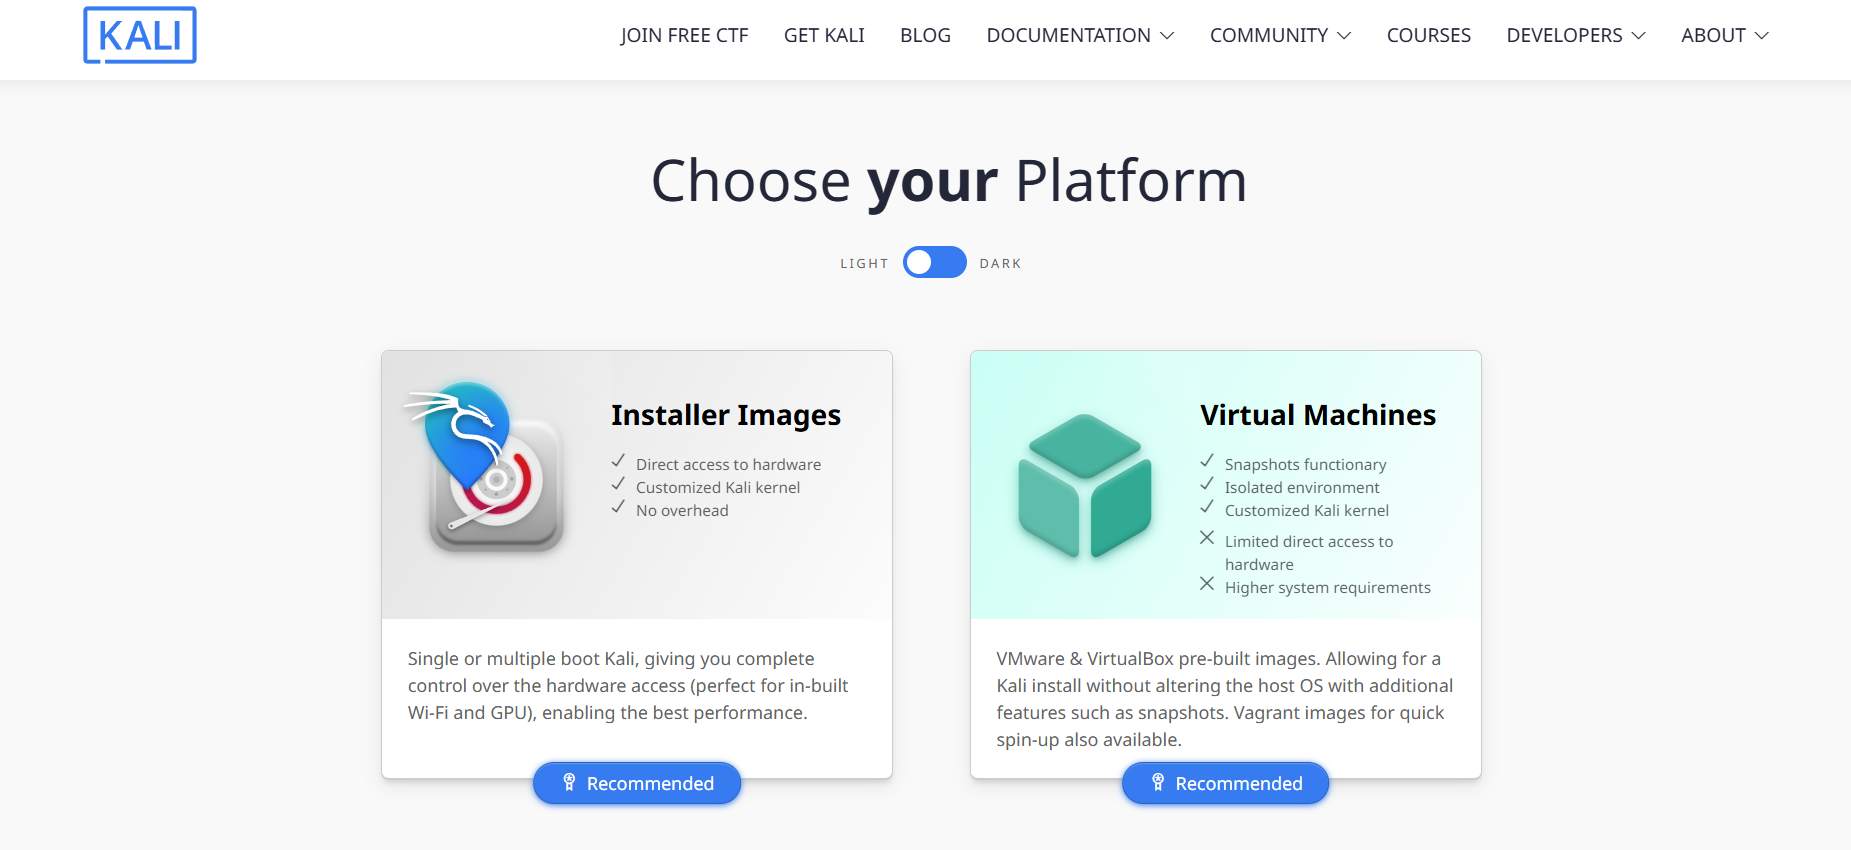Click the Virtual Machines cube icon
Viewport: 1851px width, 850px height.
point(1084,486)
